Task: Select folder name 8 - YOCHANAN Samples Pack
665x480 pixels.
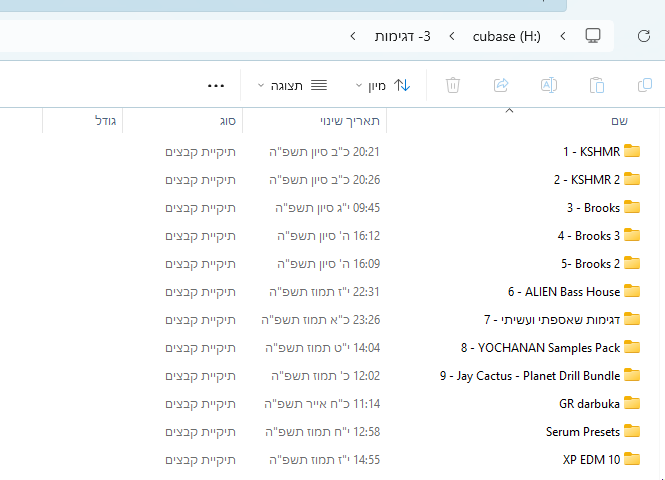Action: (540, 348)
